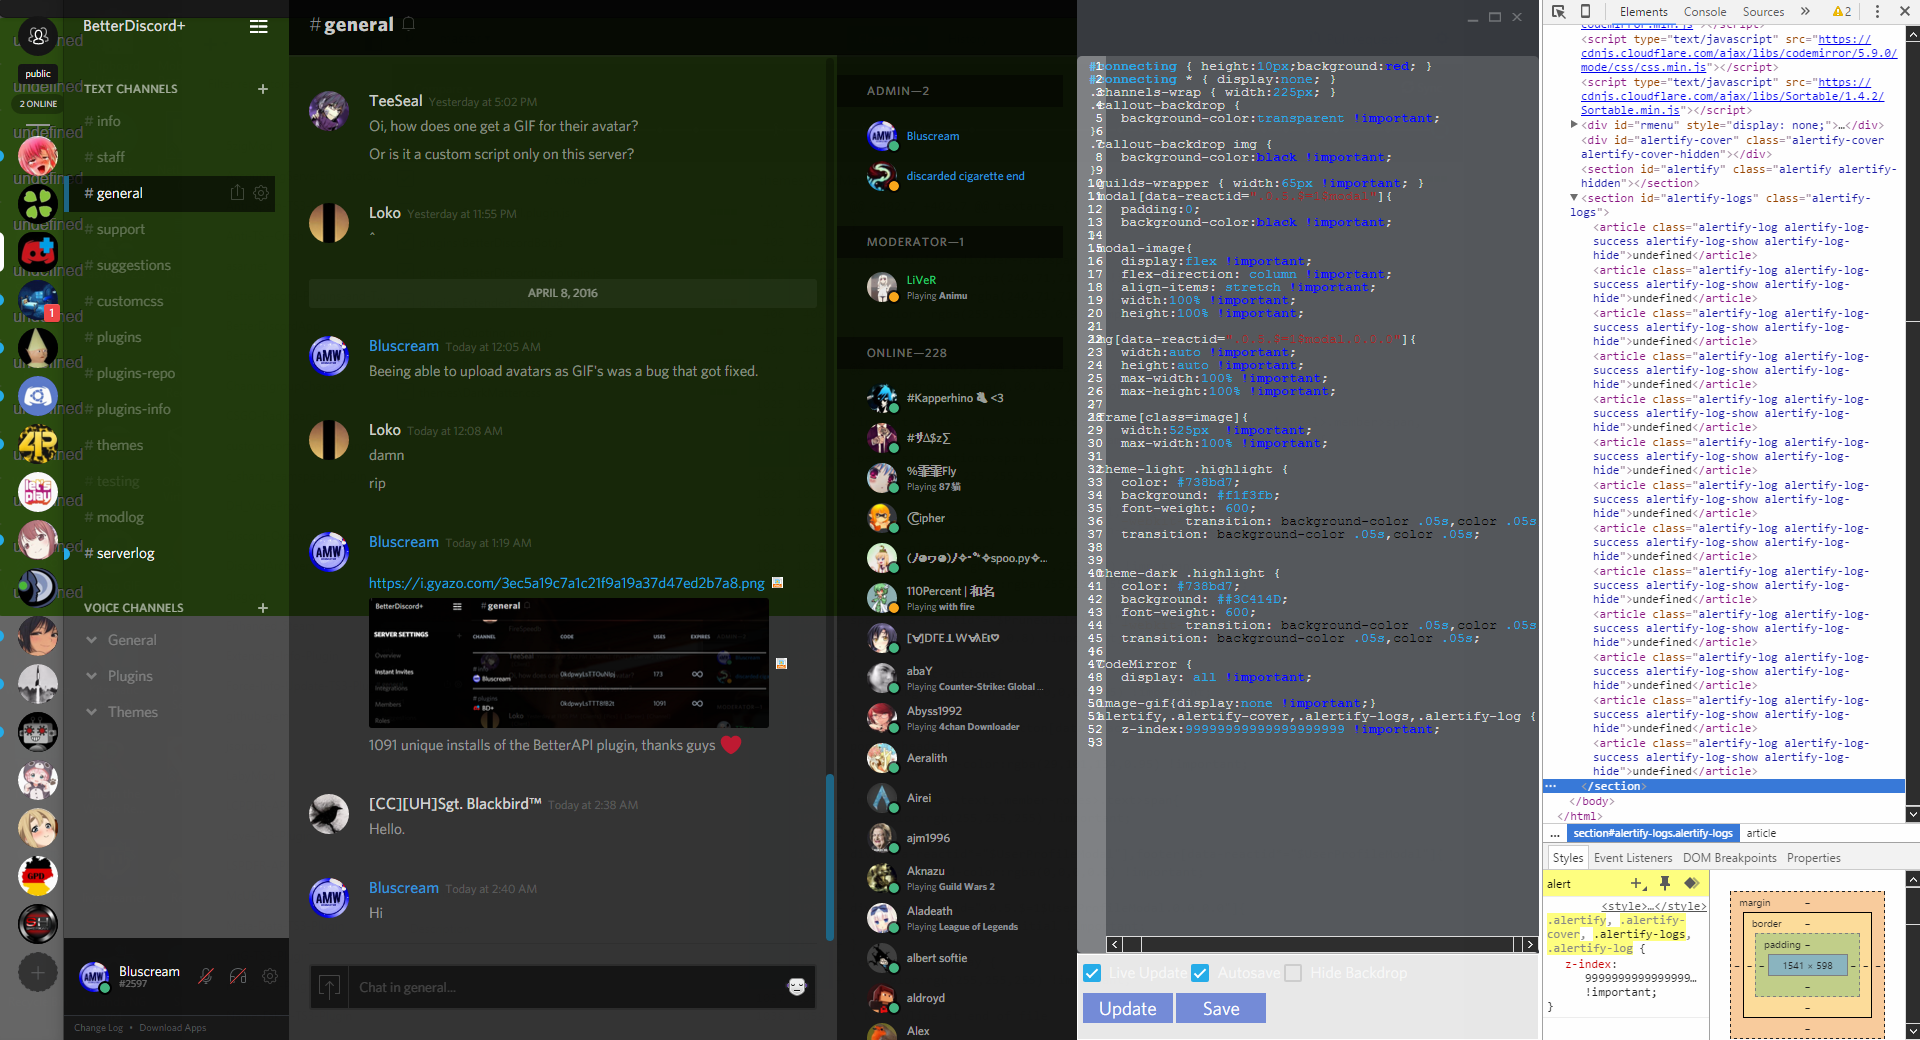Switch to the Console tab in DevTools

(1705, 12)
